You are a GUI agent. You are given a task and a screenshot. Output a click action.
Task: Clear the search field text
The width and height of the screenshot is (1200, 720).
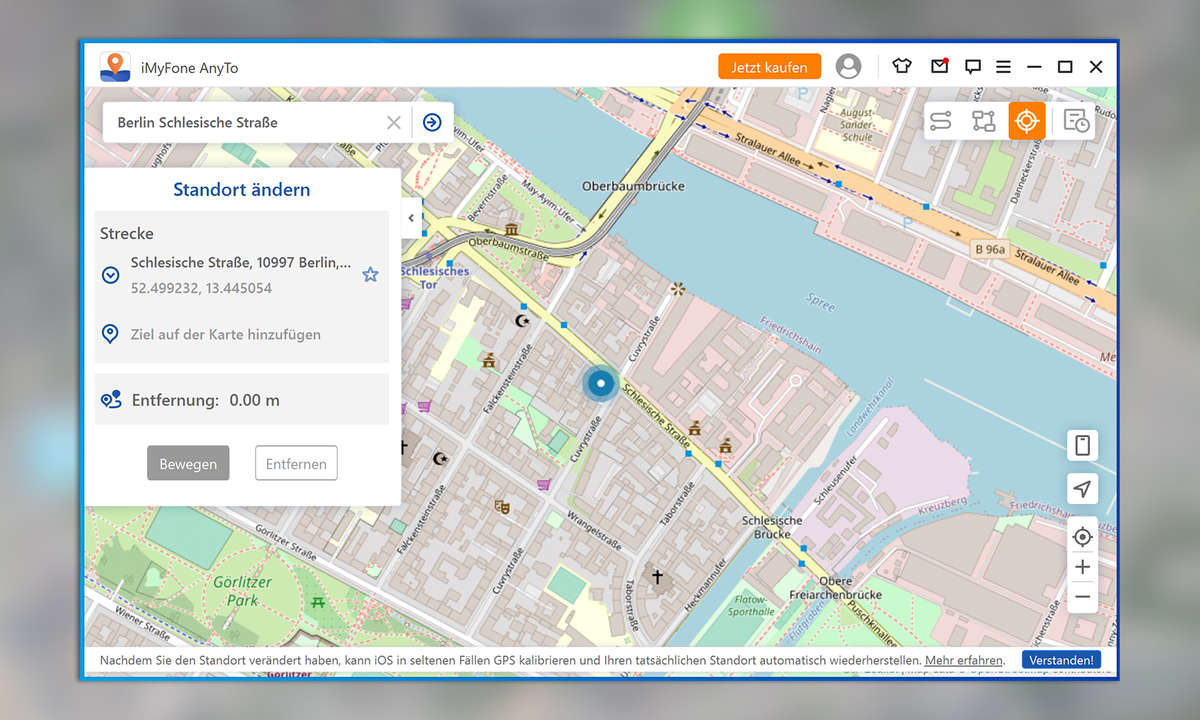pos(394,122)
